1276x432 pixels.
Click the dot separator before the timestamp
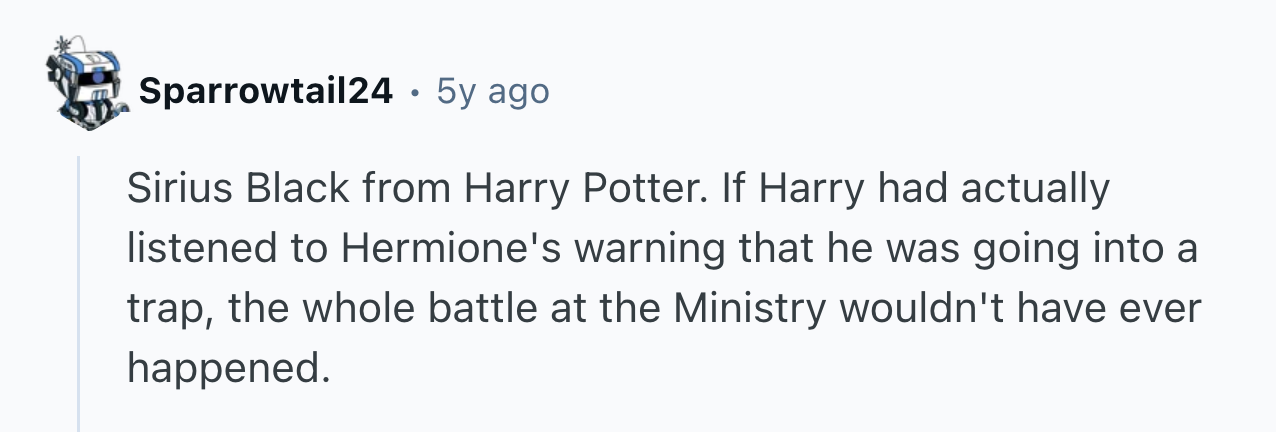point(414,92)
